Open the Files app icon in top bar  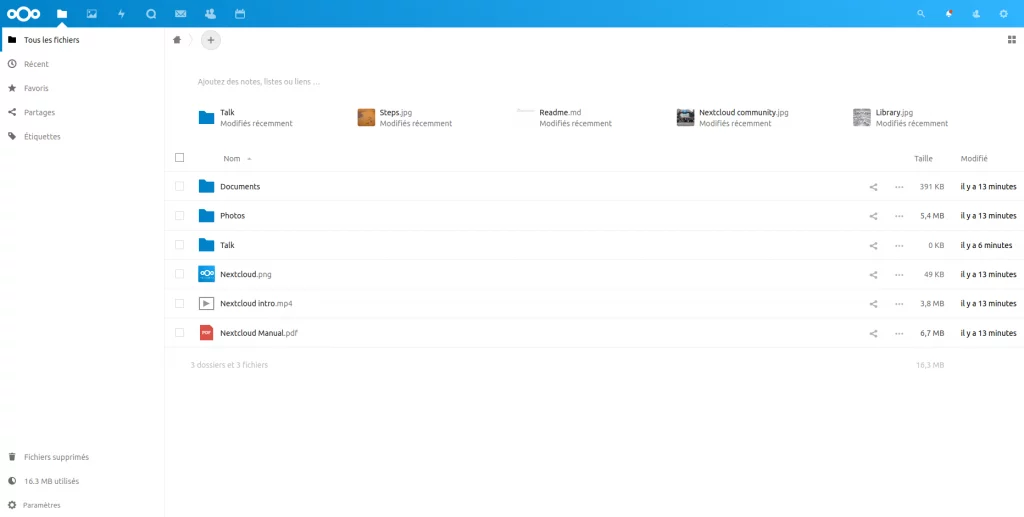tap(62, 14)
